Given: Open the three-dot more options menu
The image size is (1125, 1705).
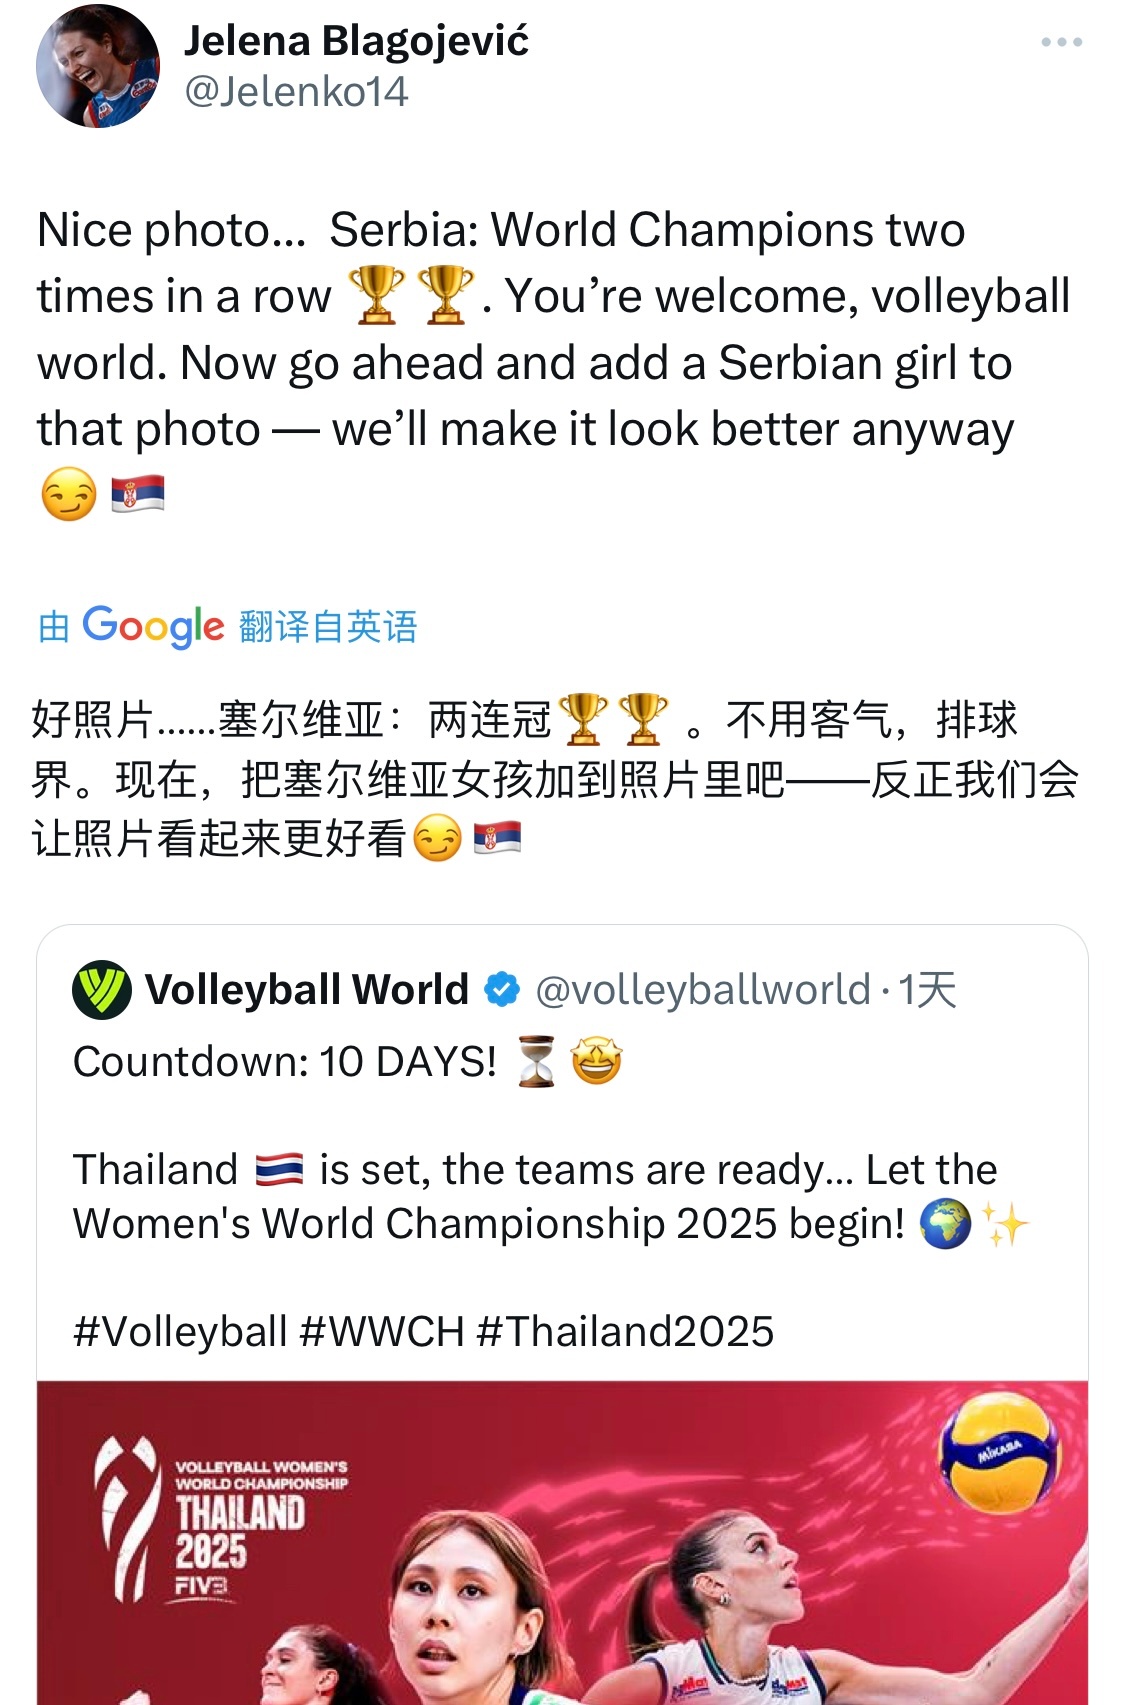Looking at the screenshot, I should 1061,42.
